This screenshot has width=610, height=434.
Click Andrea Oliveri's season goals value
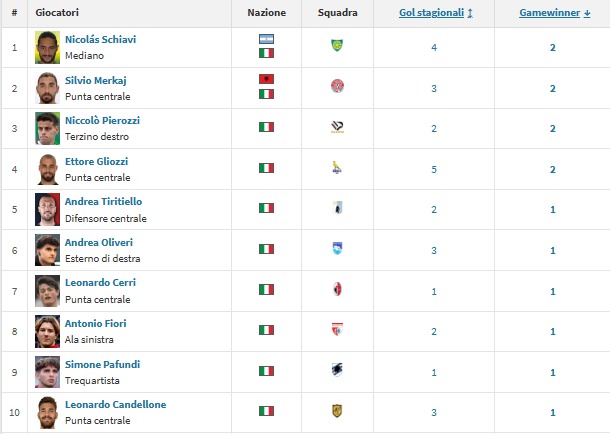point(434,249)
